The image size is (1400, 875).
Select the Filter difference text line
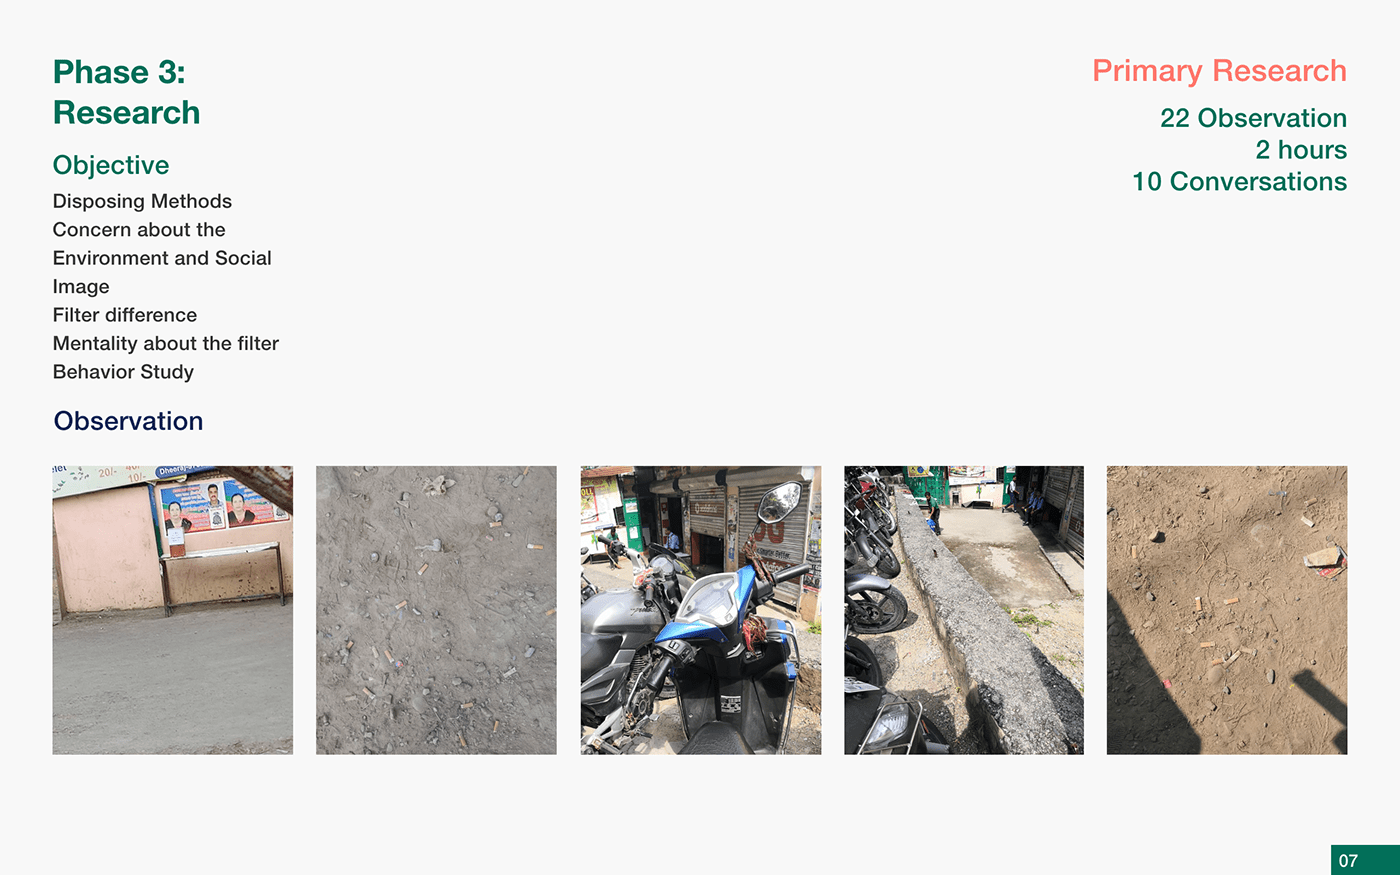tap(125, 315)
